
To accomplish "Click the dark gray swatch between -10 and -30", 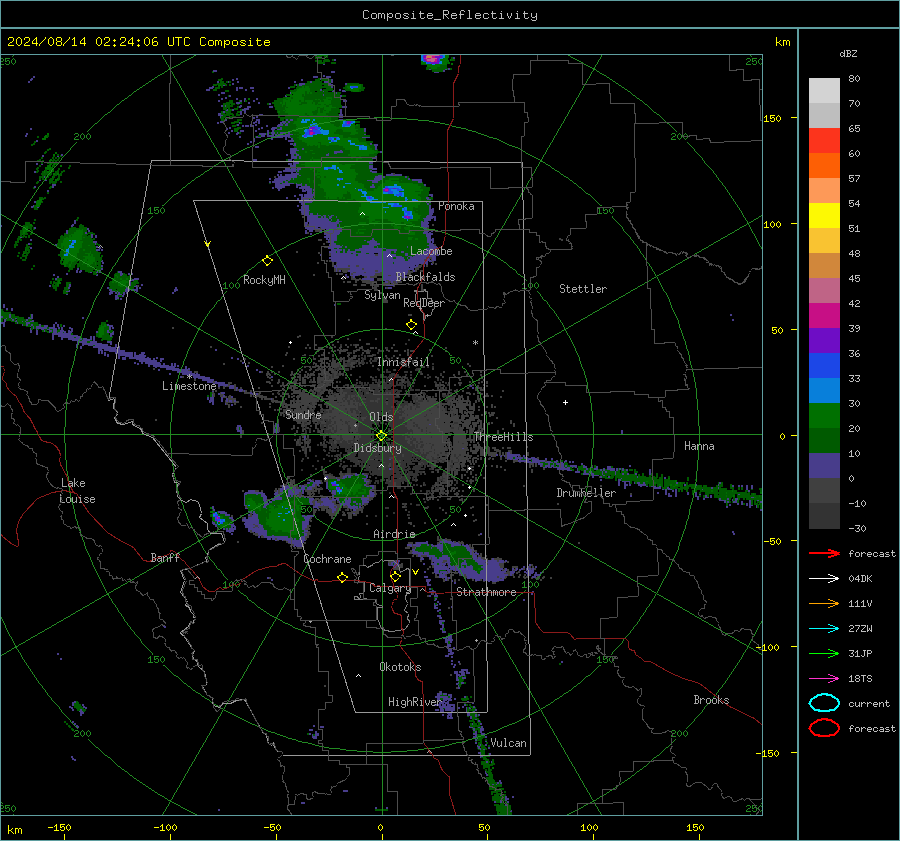I will [824, 516].
